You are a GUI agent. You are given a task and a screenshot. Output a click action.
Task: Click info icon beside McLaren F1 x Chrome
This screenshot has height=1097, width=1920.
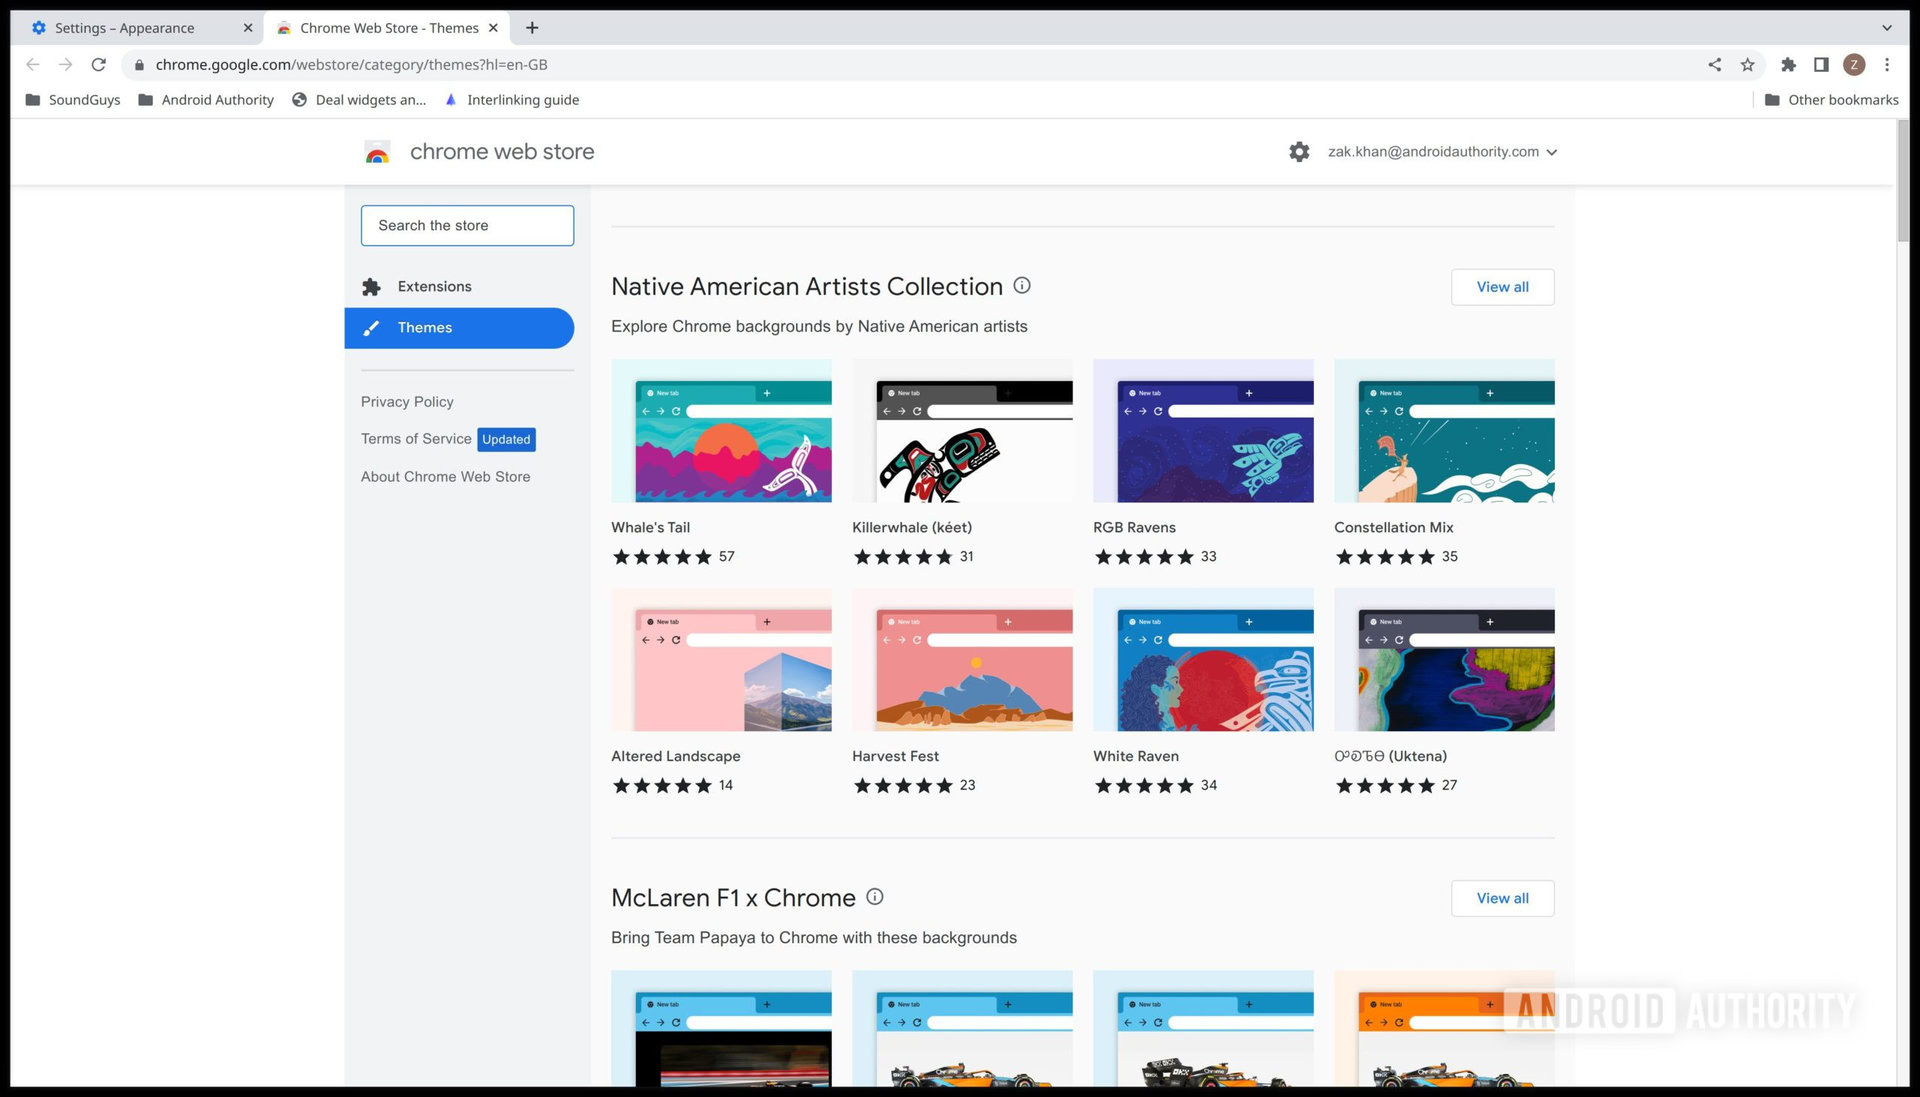tap(875, 897)
